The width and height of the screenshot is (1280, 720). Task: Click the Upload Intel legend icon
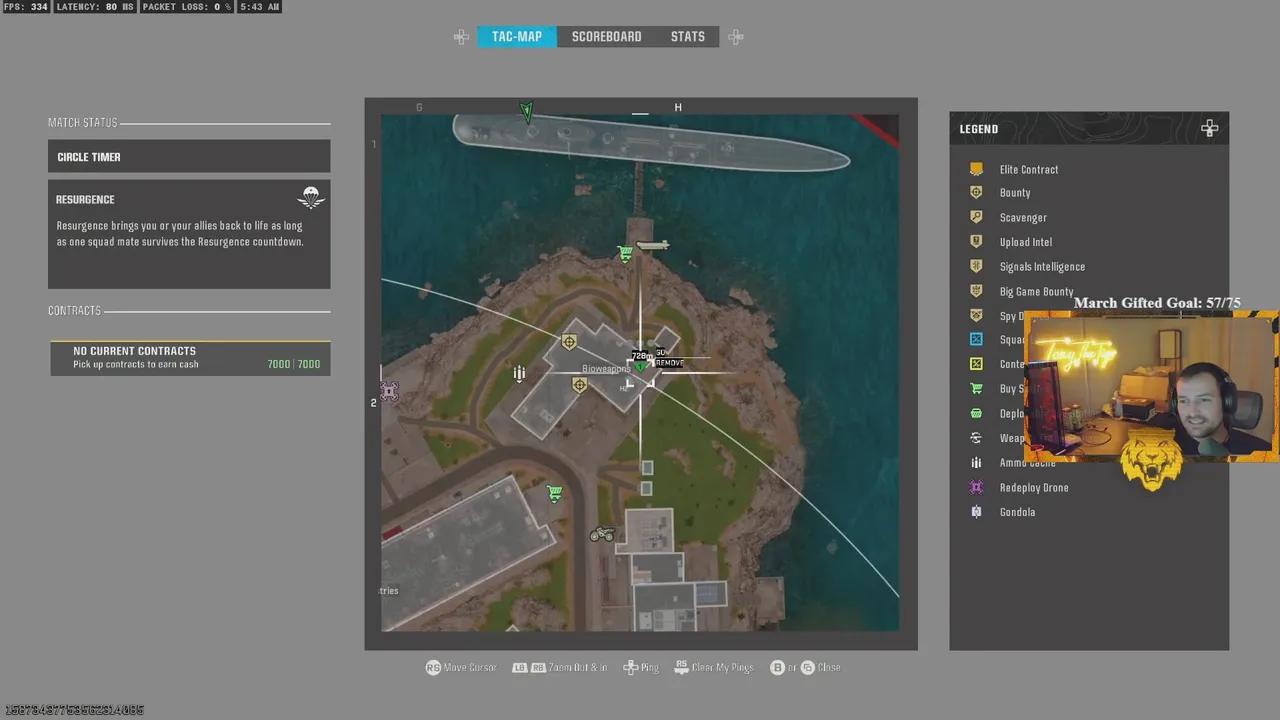click(976, 242)
